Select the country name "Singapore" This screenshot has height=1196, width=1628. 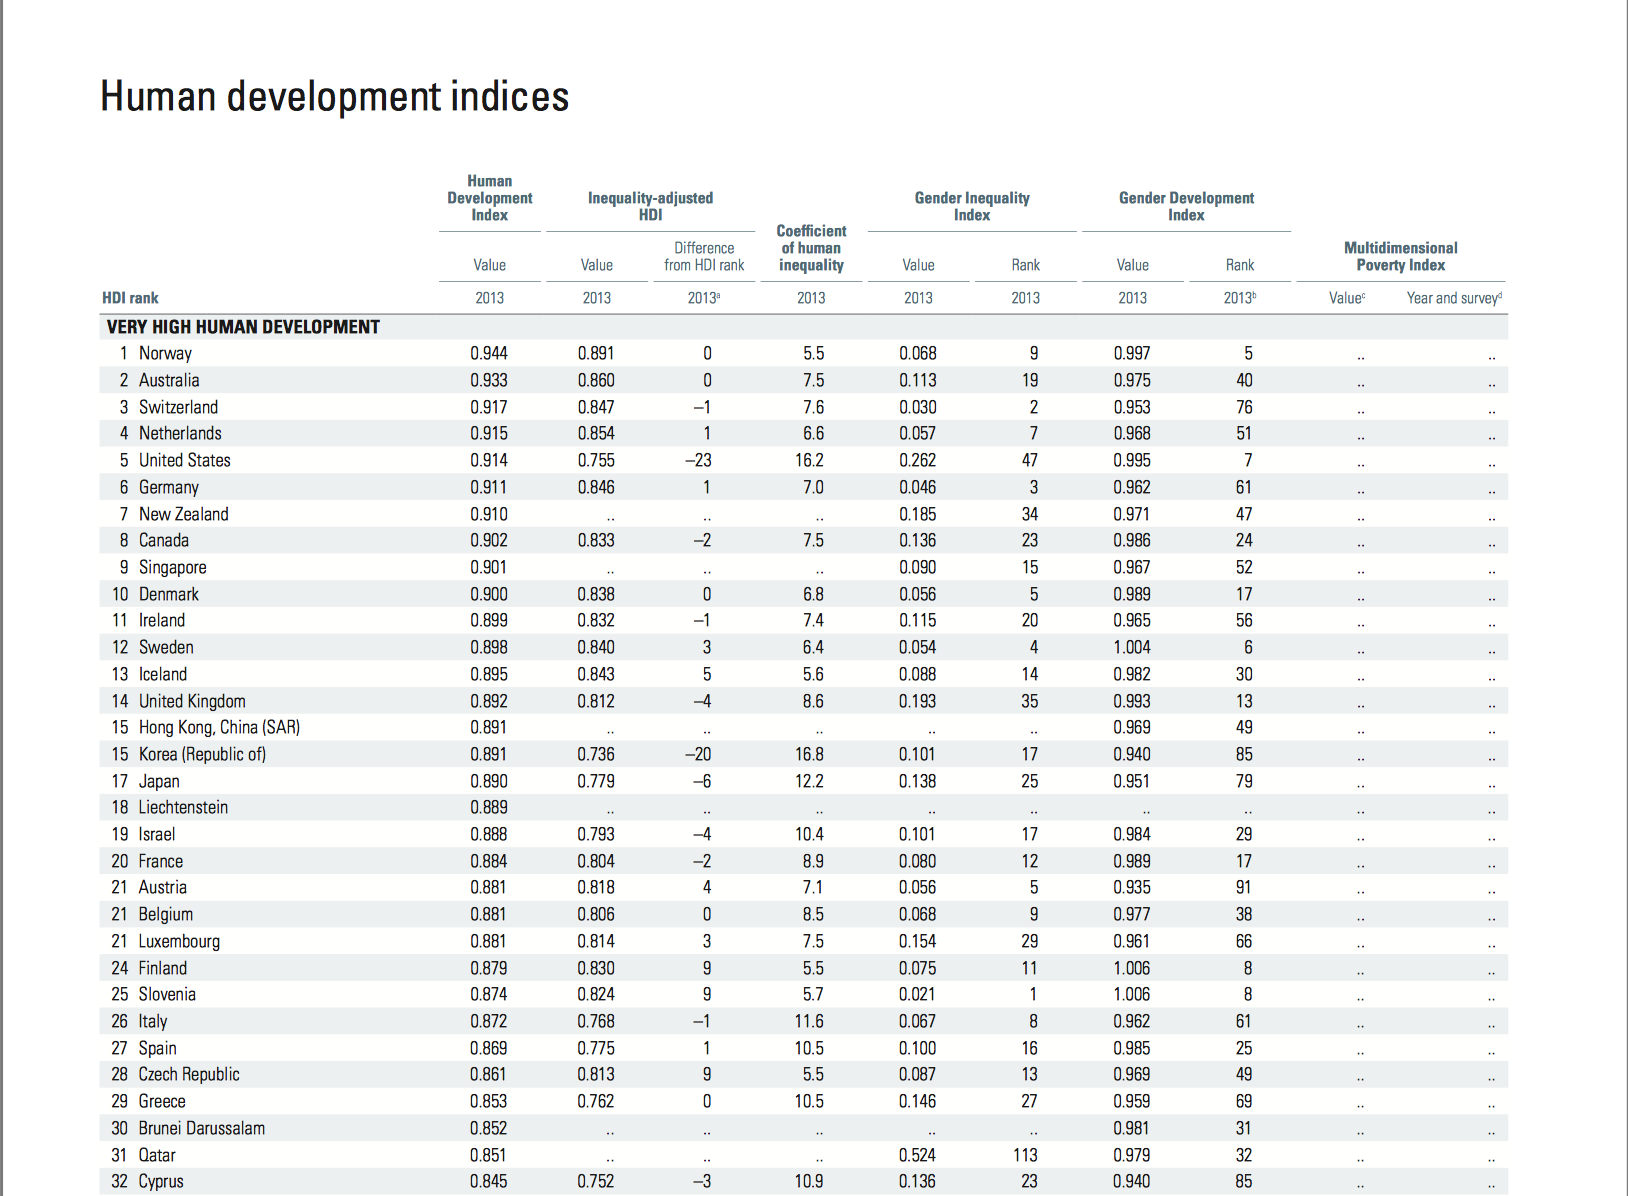click(x=173, y=567)
